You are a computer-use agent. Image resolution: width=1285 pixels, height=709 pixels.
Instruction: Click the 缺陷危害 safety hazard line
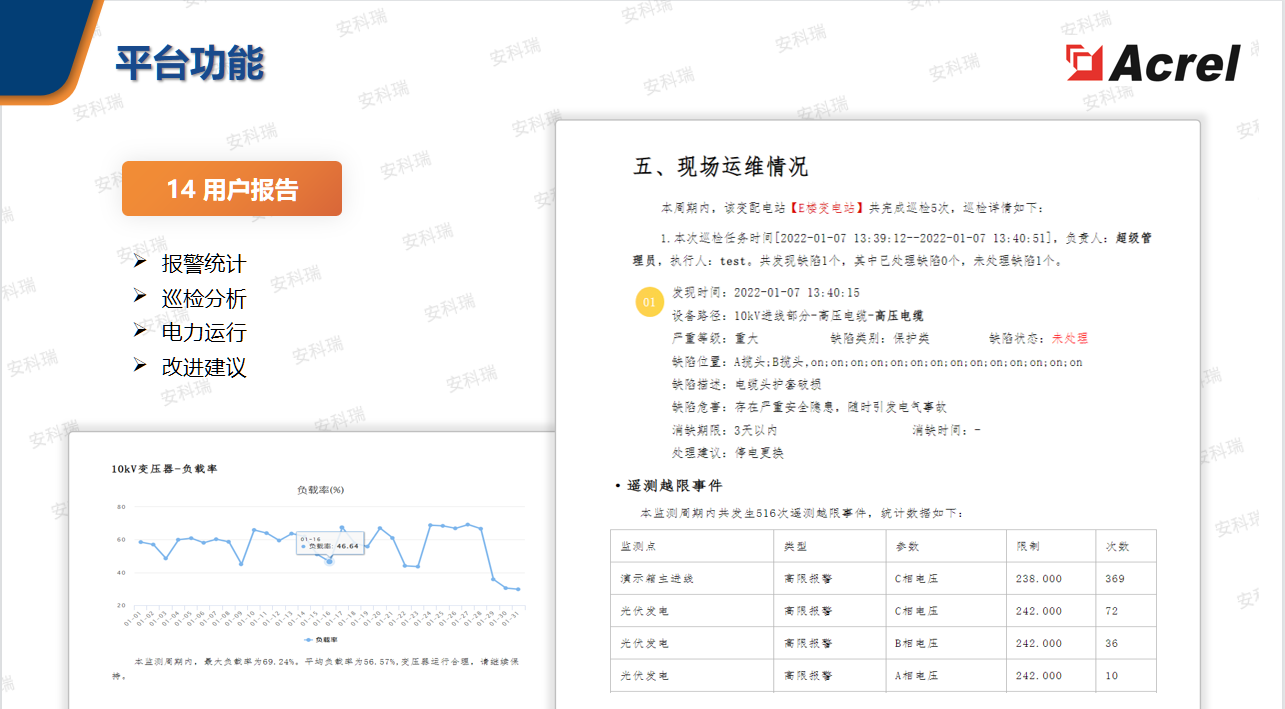point(809,407)
